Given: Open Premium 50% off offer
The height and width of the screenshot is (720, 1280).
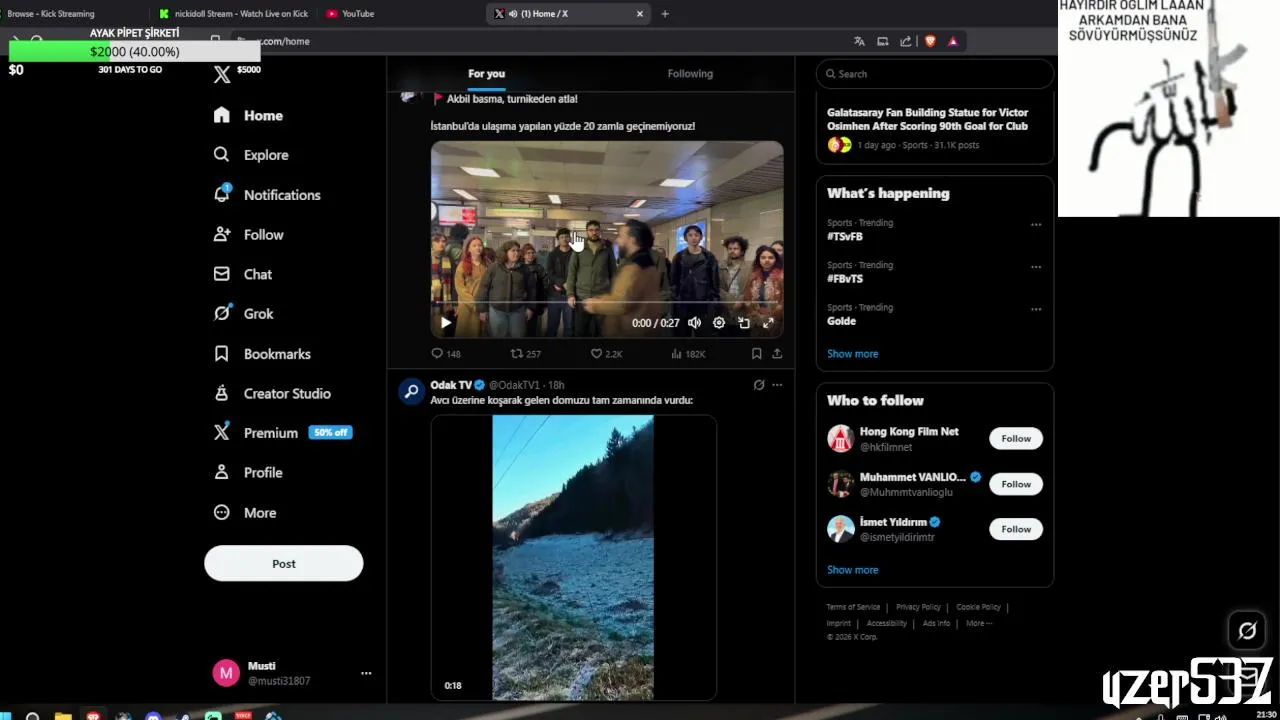Looking at the screenshot, I should click(283, 433).
